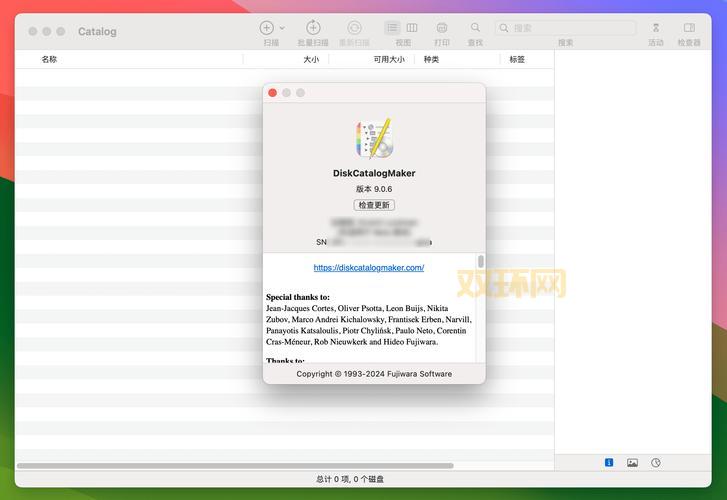Image resolution: width=727 pixels, height=500 pixels.
Task: Click the Batch Scan (批量扫描) icon
Action: tap(313, 28)
